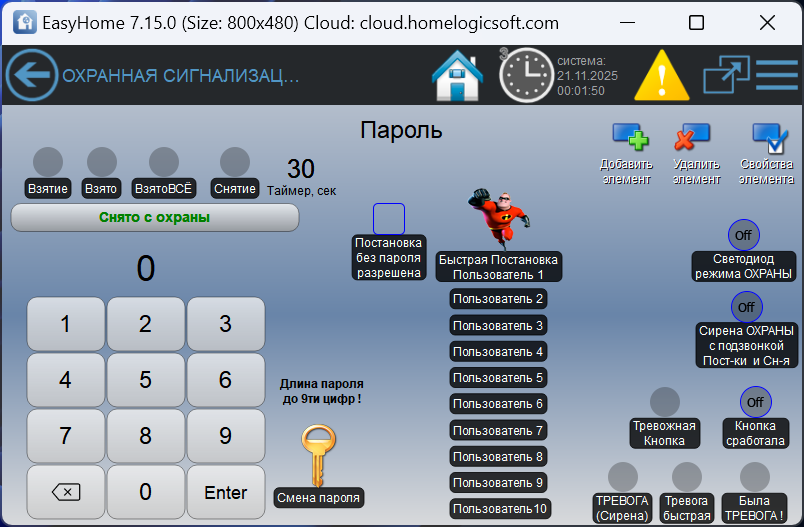Toggle Кнопка сработала Off switch

755,402
